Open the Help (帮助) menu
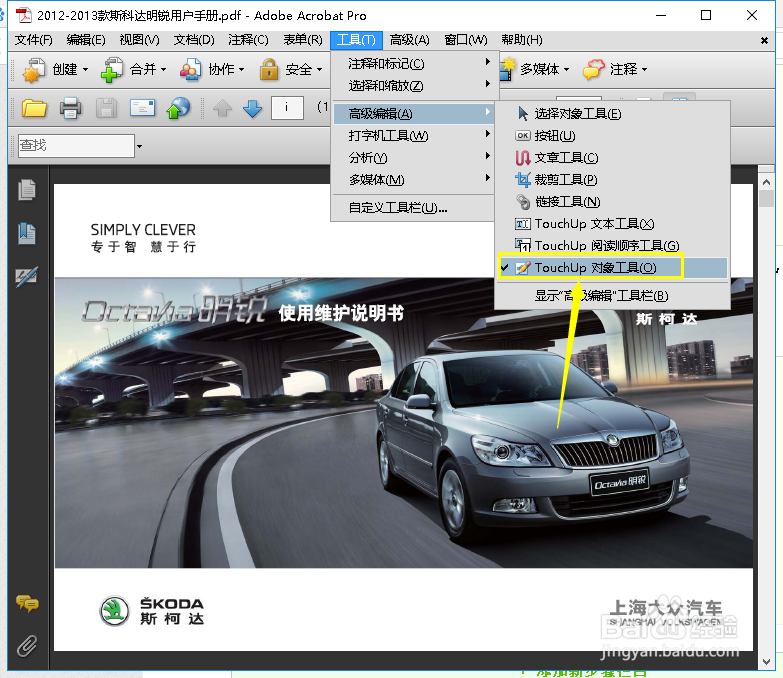The image size is (783, 678). [x=522, y=40]
